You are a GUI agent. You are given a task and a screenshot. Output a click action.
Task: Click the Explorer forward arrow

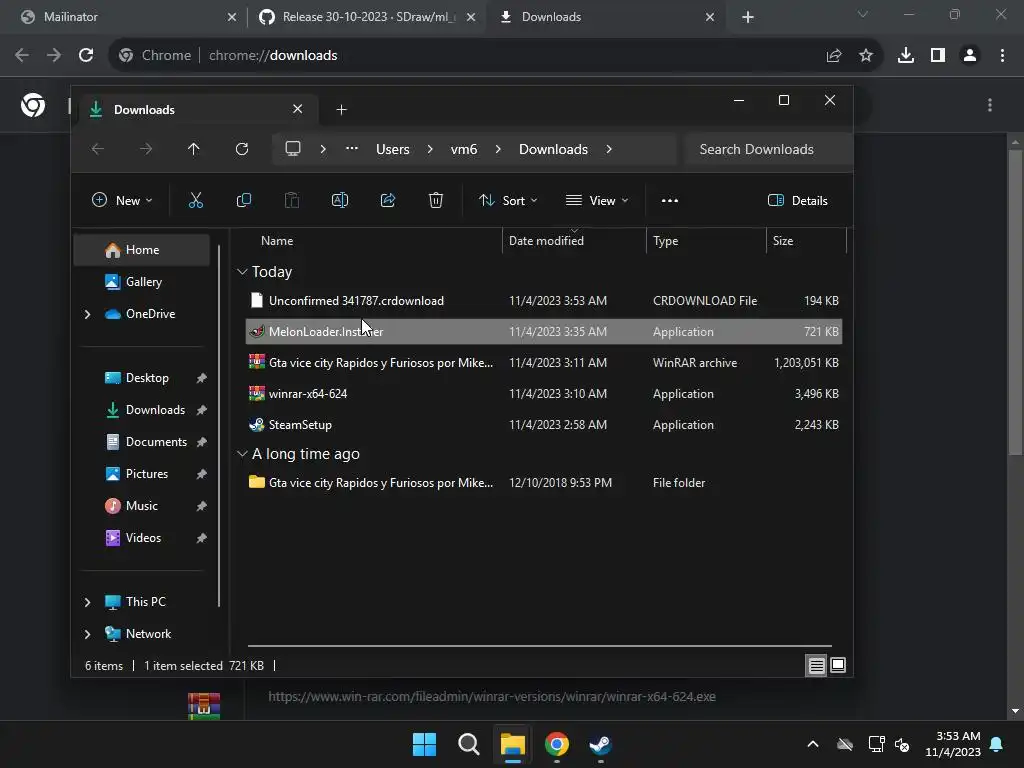146,149
